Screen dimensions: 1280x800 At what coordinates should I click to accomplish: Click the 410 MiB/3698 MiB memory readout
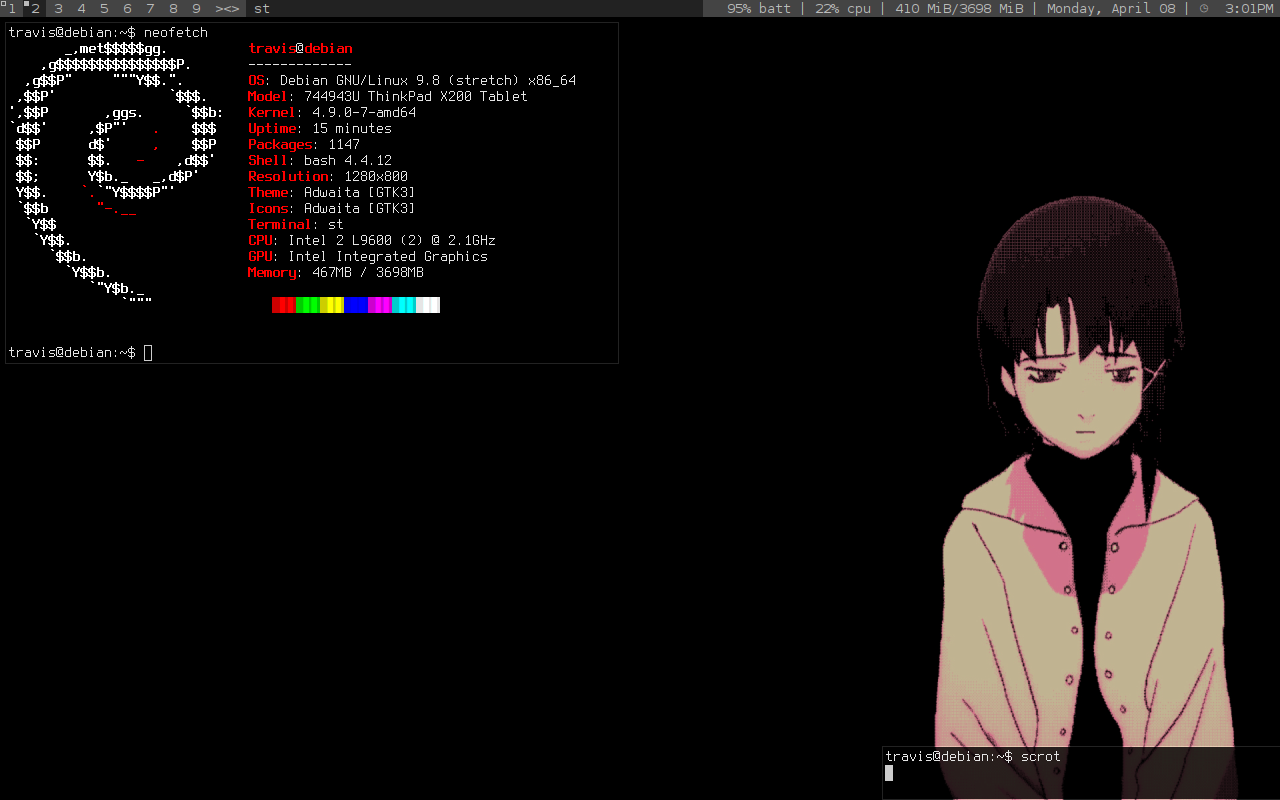point(959,9)
